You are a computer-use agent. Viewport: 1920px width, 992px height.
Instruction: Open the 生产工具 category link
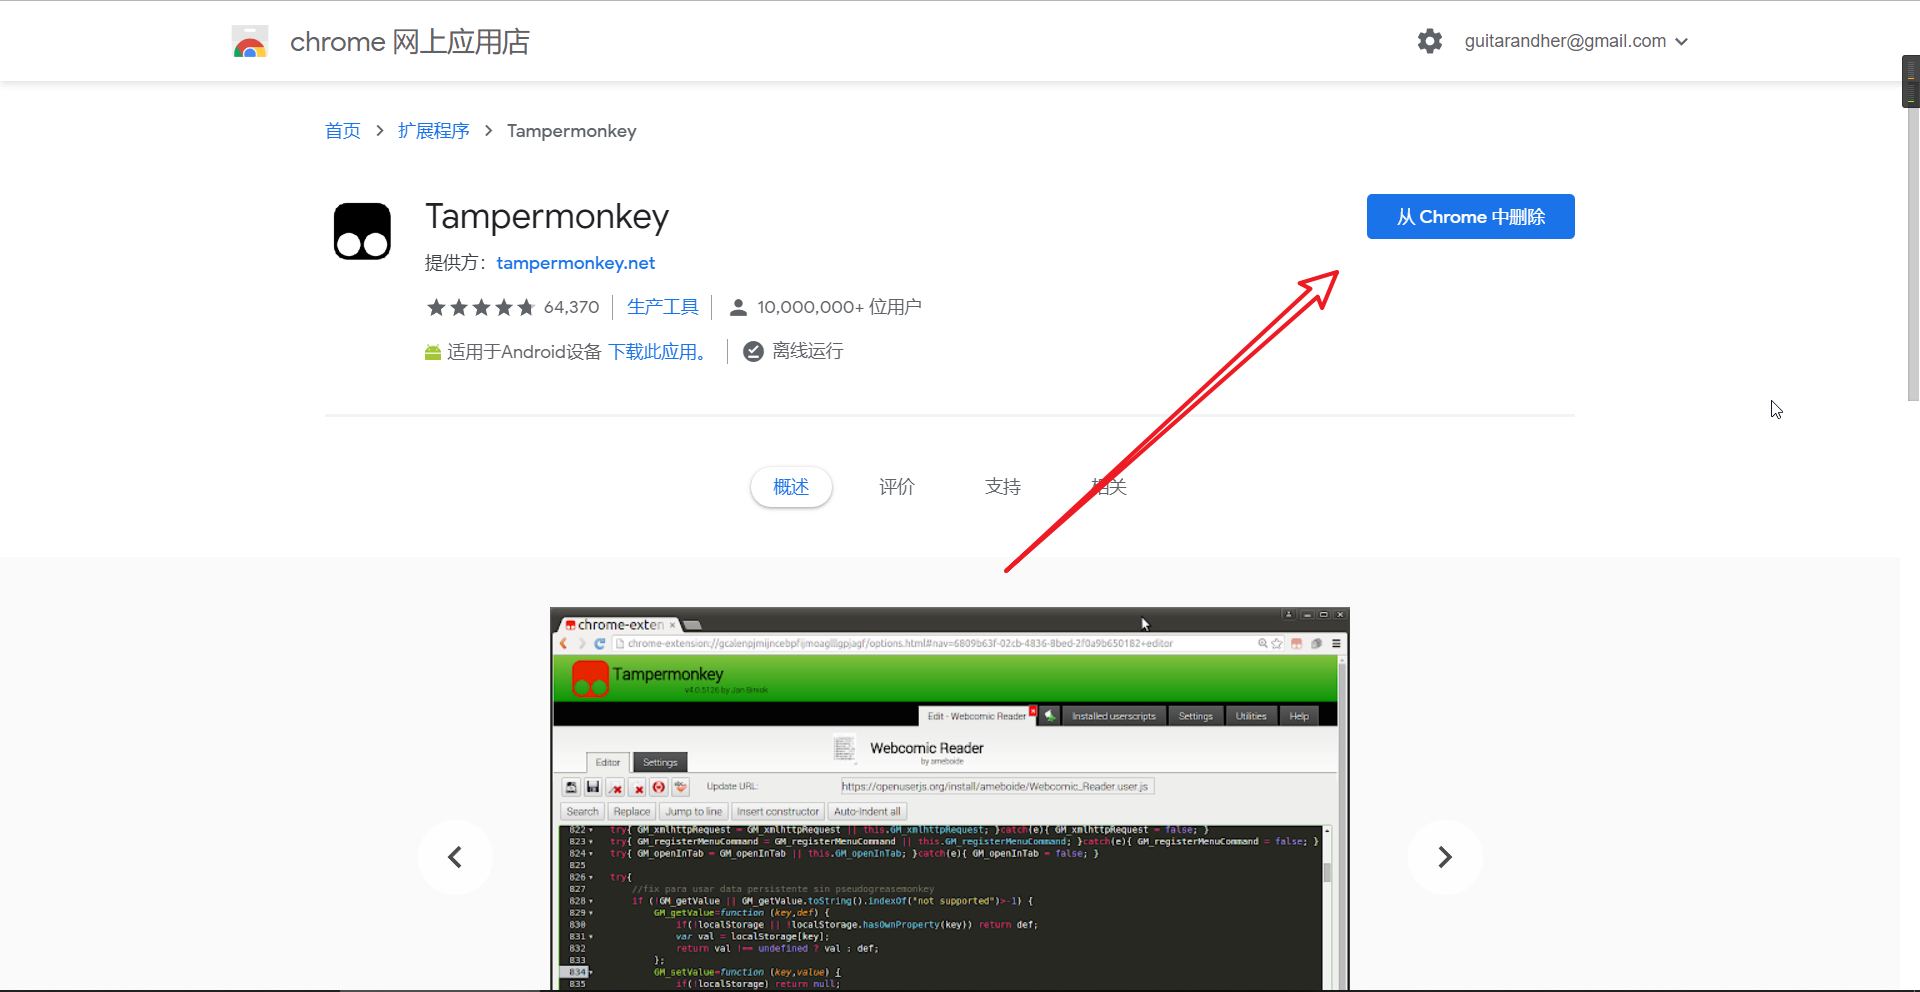coord(663,307)
